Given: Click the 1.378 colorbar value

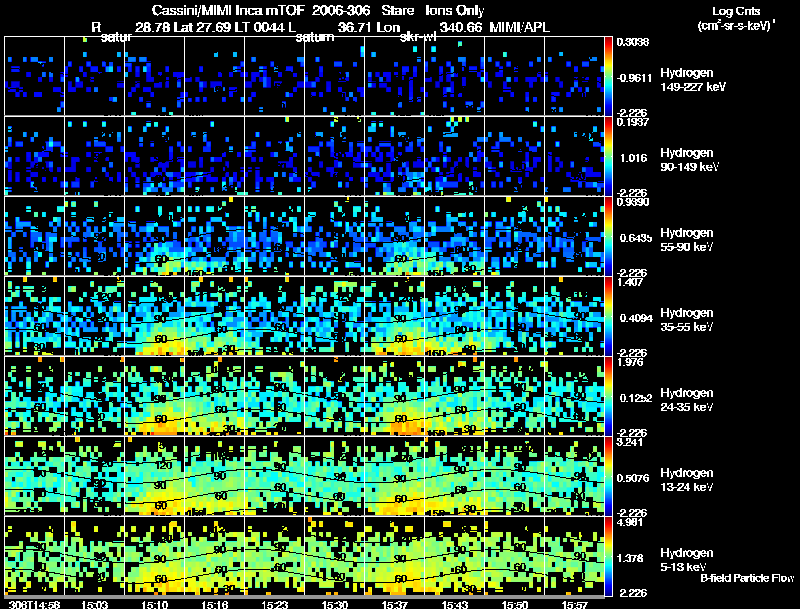Looking at the screenshot, I should coord(630,559).
